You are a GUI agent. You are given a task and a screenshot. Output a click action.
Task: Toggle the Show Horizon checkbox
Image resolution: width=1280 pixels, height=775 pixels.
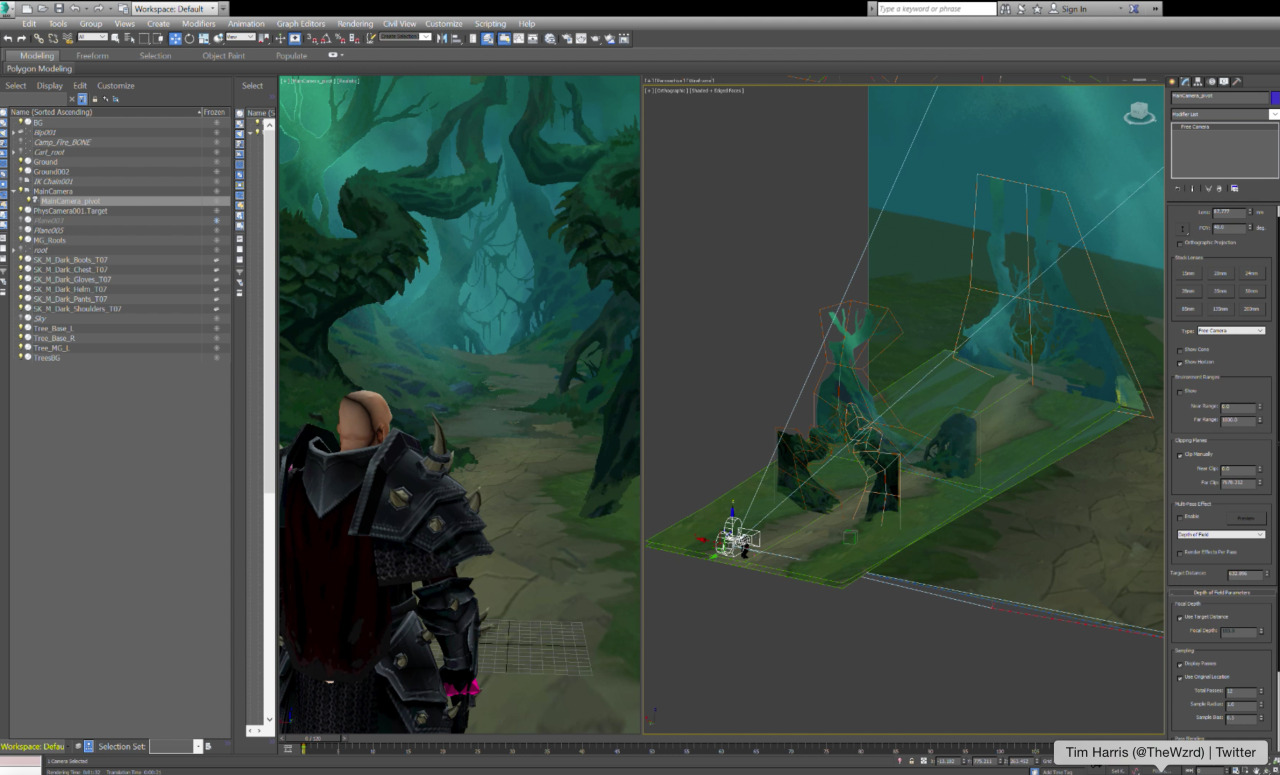pyautogui.click(x=1180, y=363)
